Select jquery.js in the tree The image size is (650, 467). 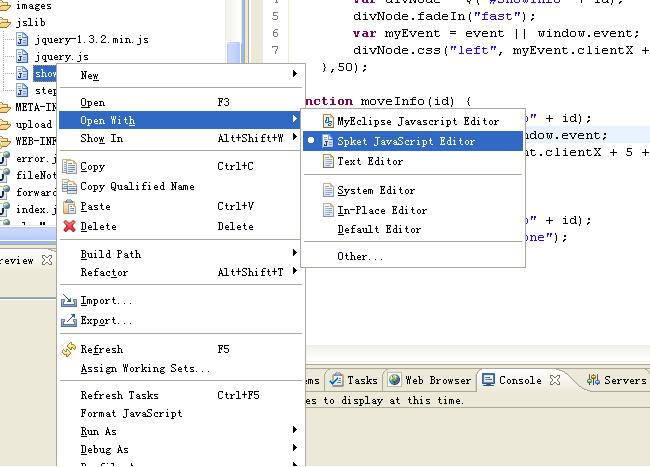point(61,57)
